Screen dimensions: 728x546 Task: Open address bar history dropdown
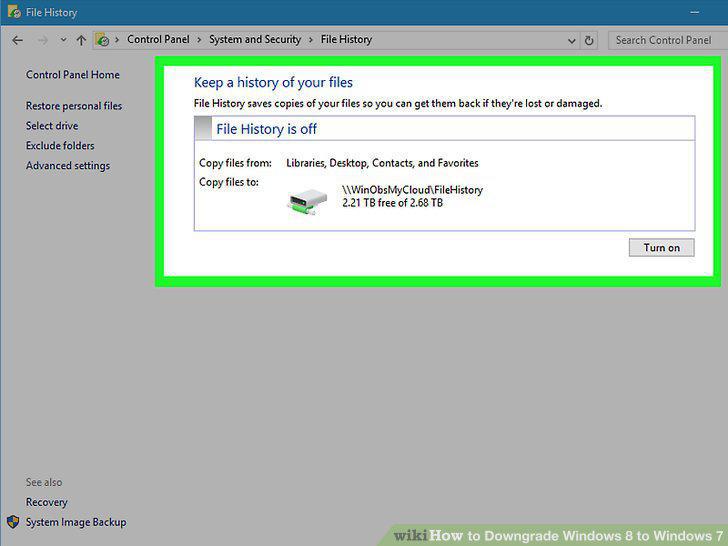(x=572, y=41)
